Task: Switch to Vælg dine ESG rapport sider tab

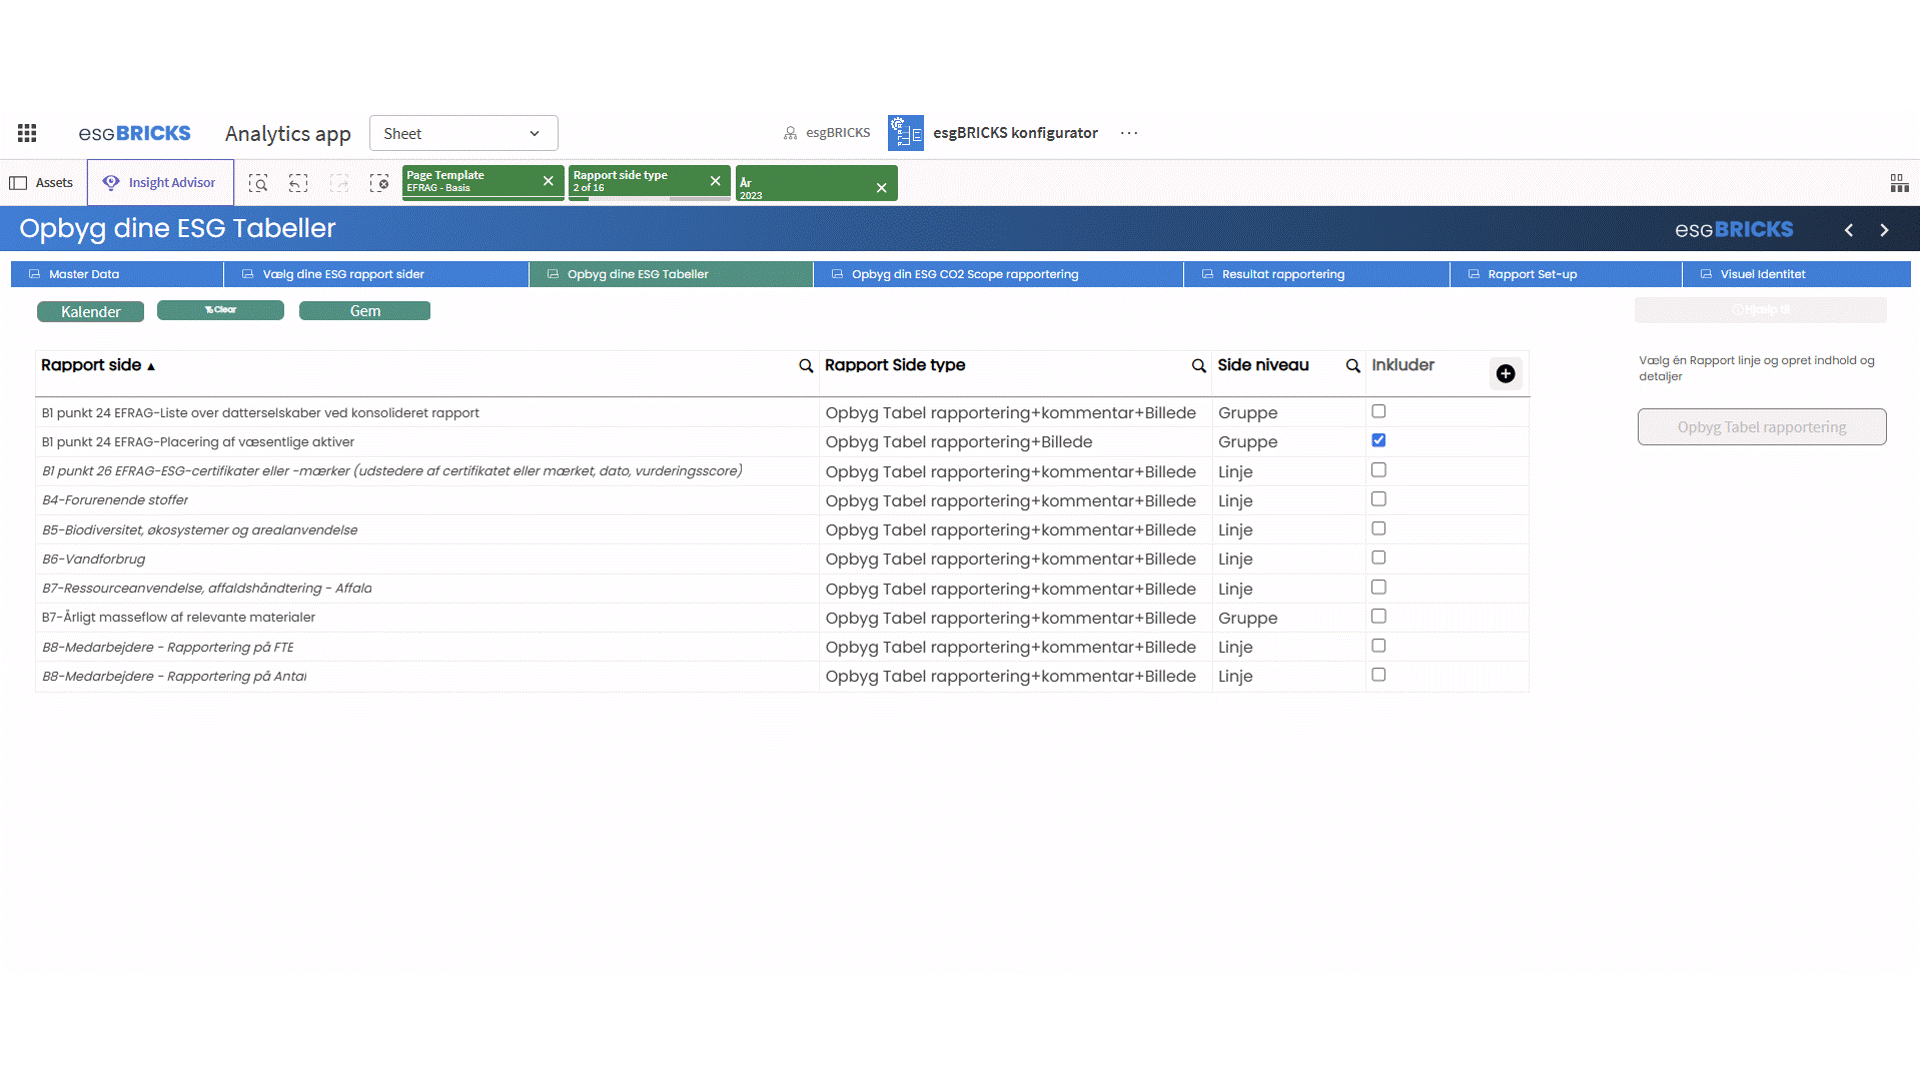Action: tap(376, 274)
